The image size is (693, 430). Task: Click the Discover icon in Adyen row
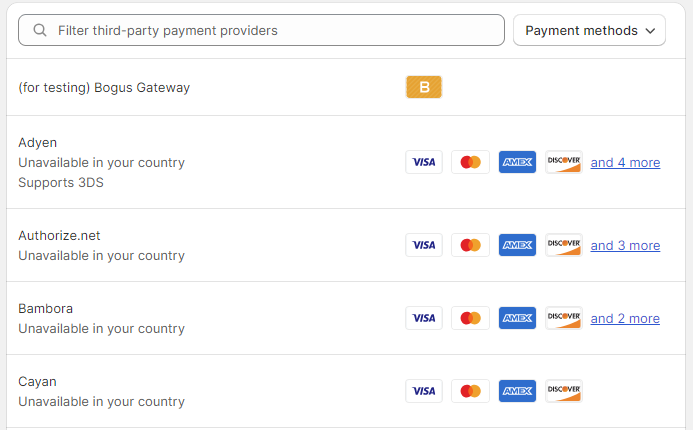click(564, 162)
